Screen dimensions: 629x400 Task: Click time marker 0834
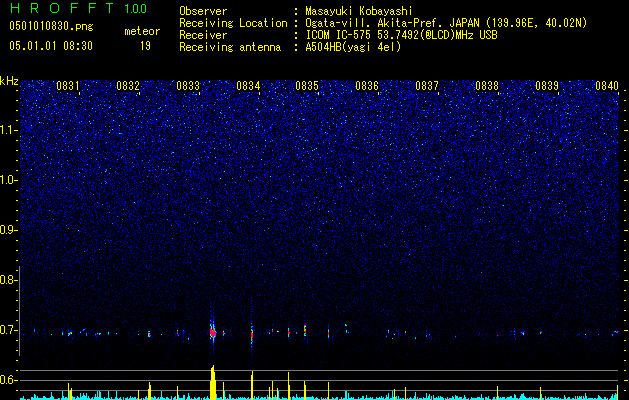coord(248,85)
